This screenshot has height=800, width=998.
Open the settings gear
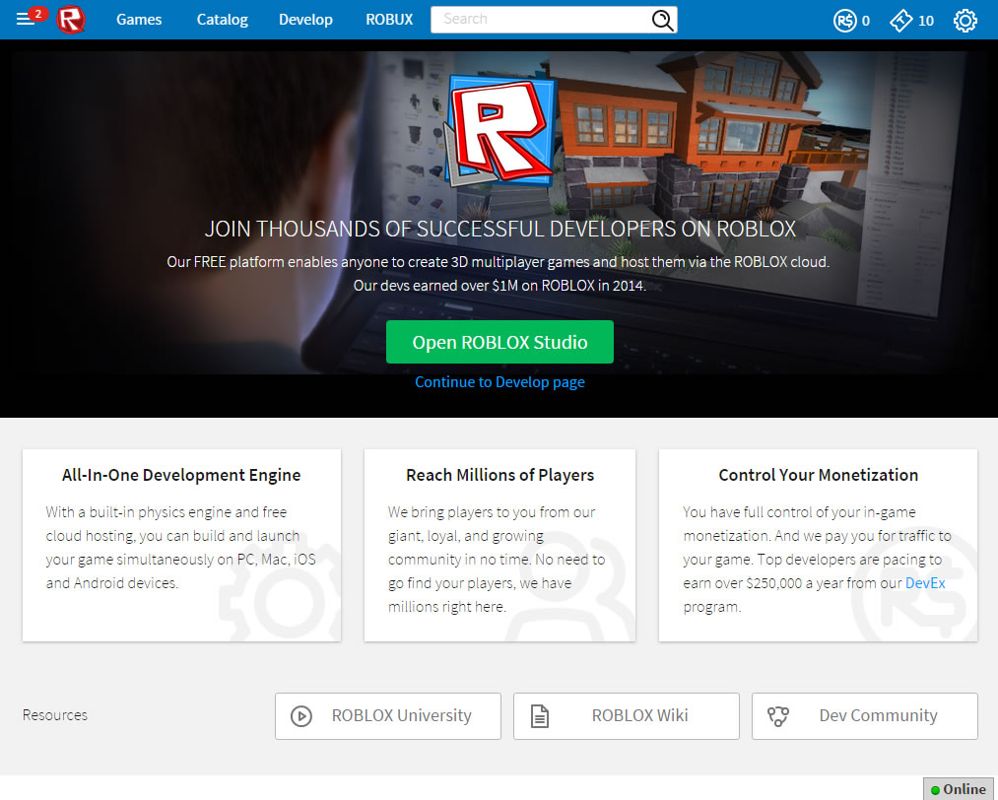(x=964, y=19)
